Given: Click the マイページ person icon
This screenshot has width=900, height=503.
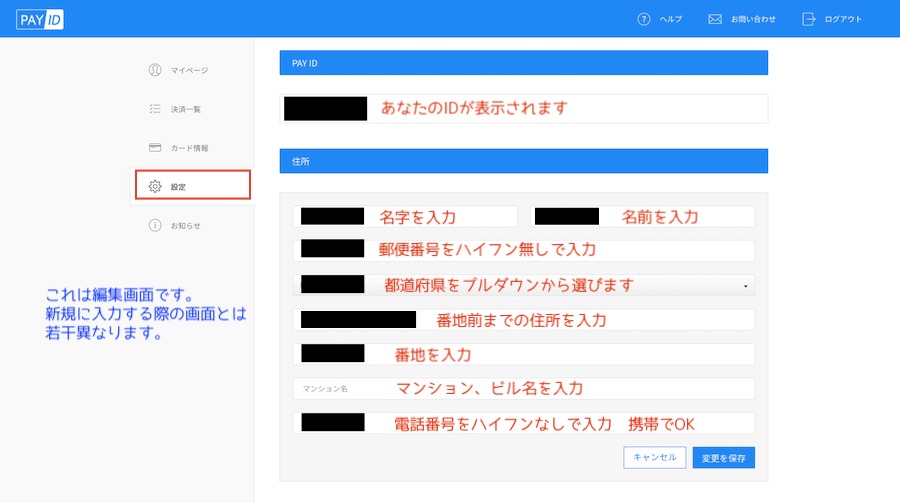Looking at the screenshot, I should (x=155, y=70).
